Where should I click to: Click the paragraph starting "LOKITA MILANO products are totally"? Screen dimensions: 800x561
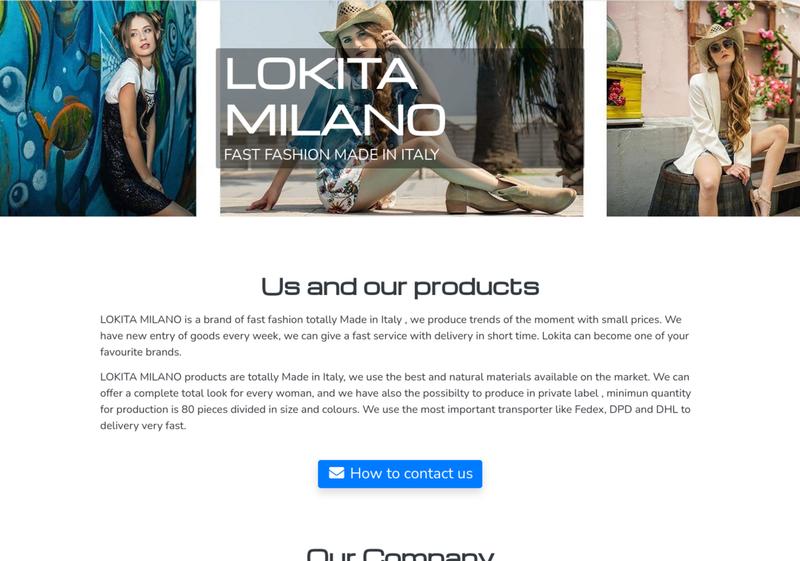[395, 401]
